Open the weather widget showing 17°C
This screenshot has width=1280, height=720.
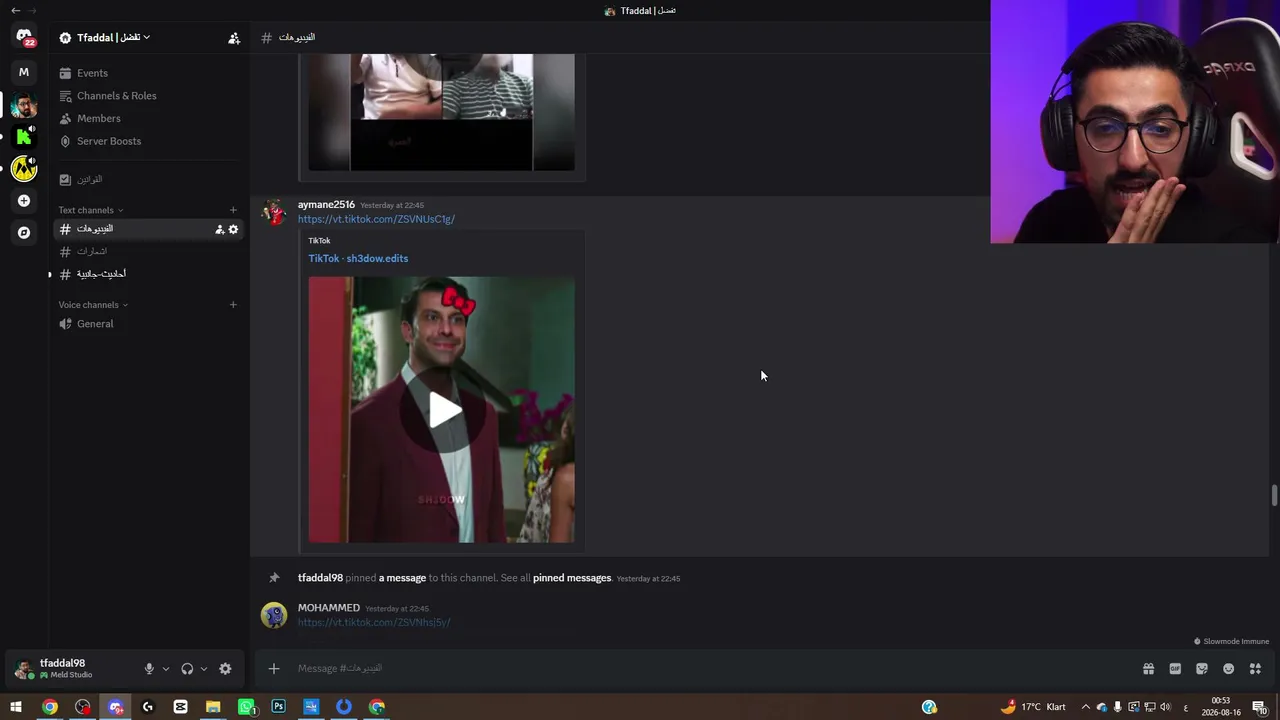click(1033, 707)
